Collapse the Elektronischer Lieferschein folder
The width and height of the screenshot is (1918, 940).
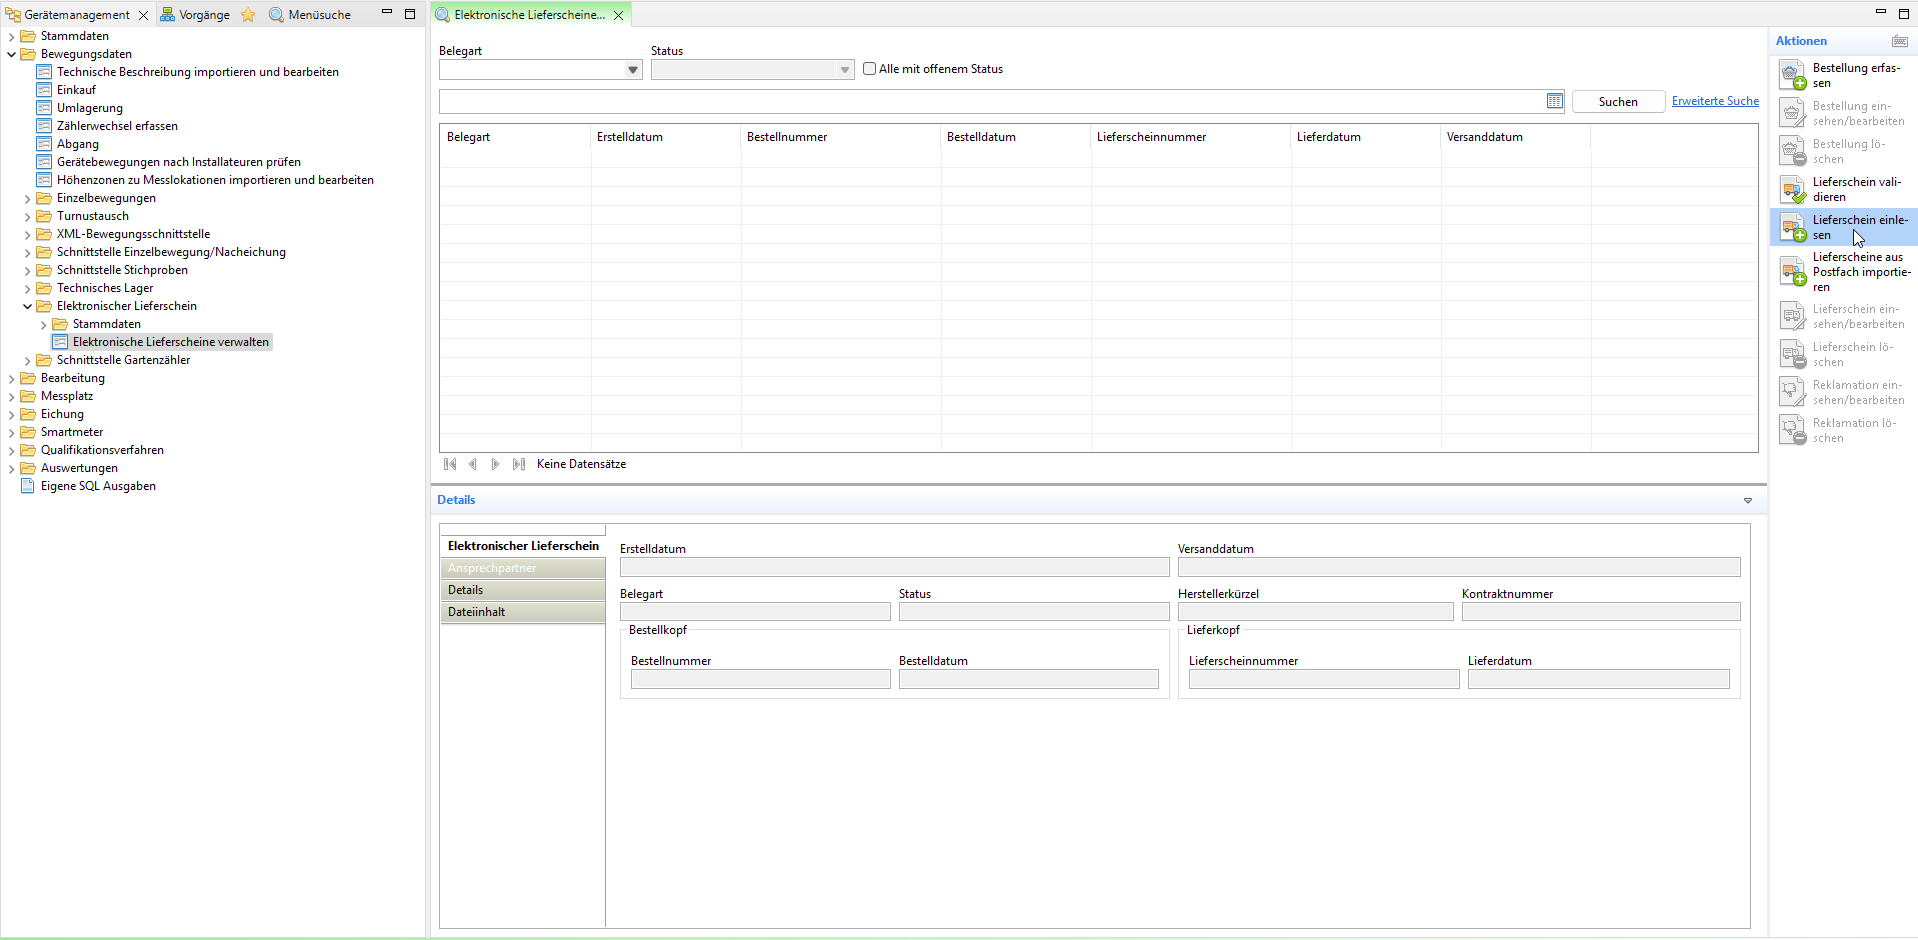[27, 306]
